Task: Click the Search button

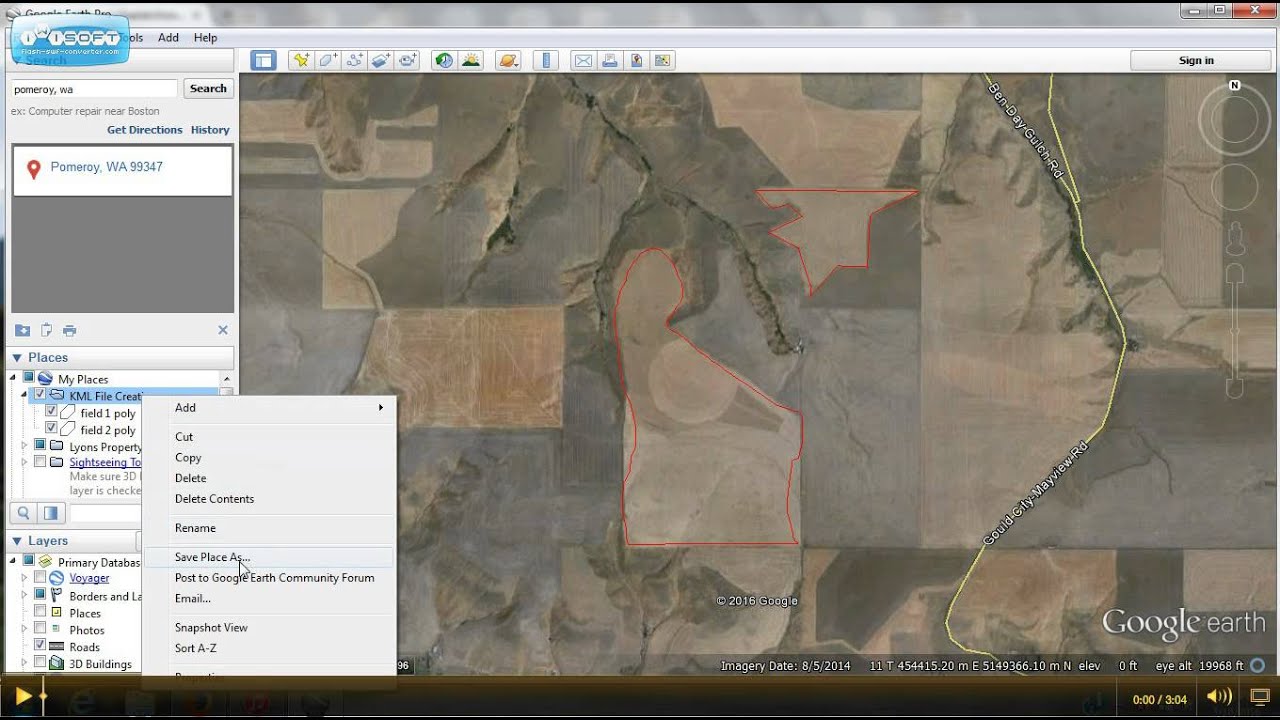Action: pyautogui.click(x=208, y=88)
